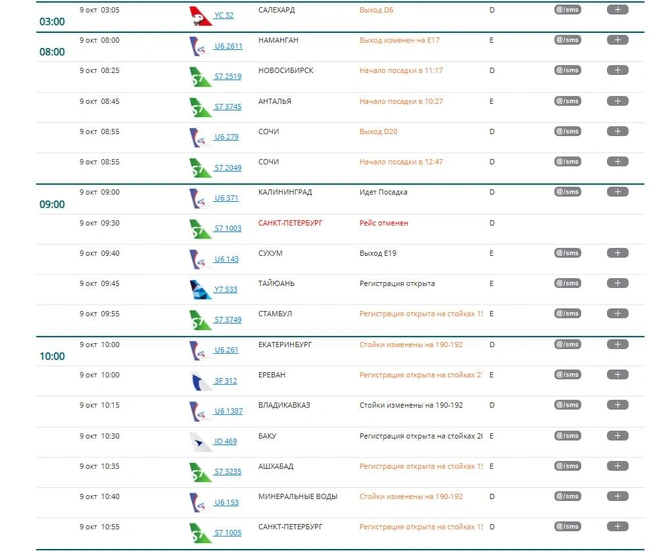The height and width of the screenshot is (551, 656).
Task: Click the airline tail logo for 3F 312
Action: pos(200,381)
